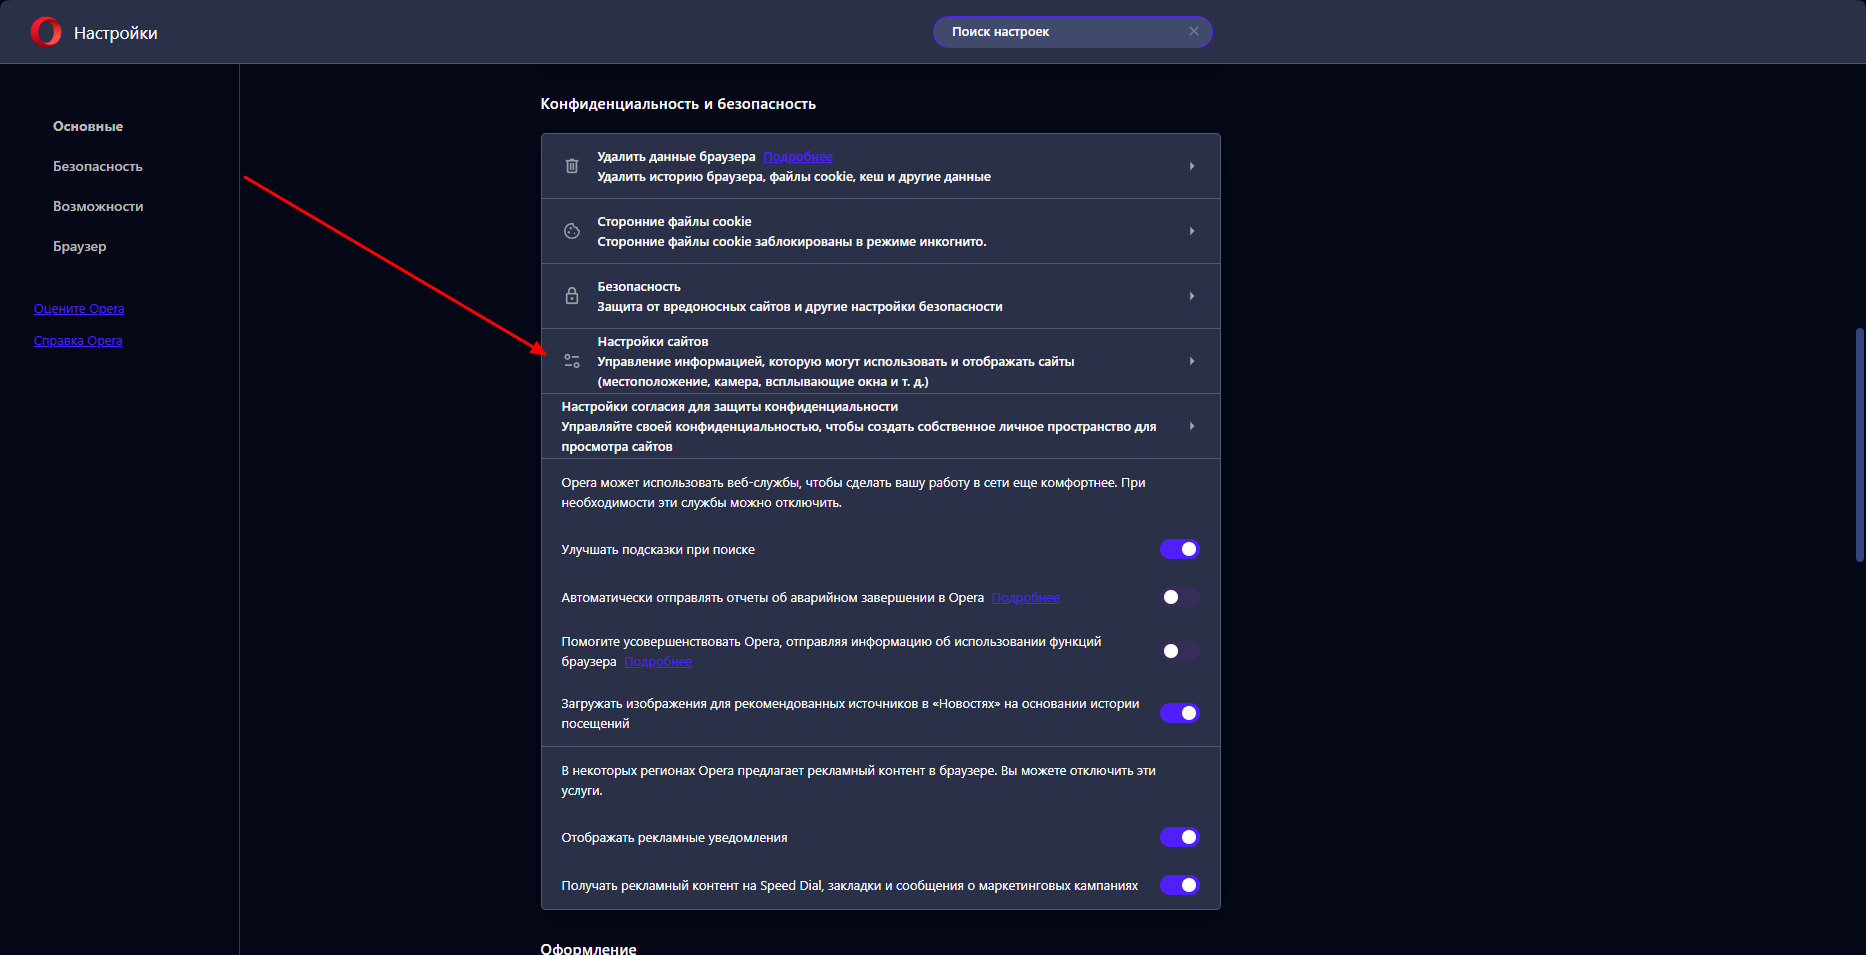Click Сторонние файлы cookie title text
Image resolution: width=1866 pixels, height=955 pixels.
click(x=674, y=222)
